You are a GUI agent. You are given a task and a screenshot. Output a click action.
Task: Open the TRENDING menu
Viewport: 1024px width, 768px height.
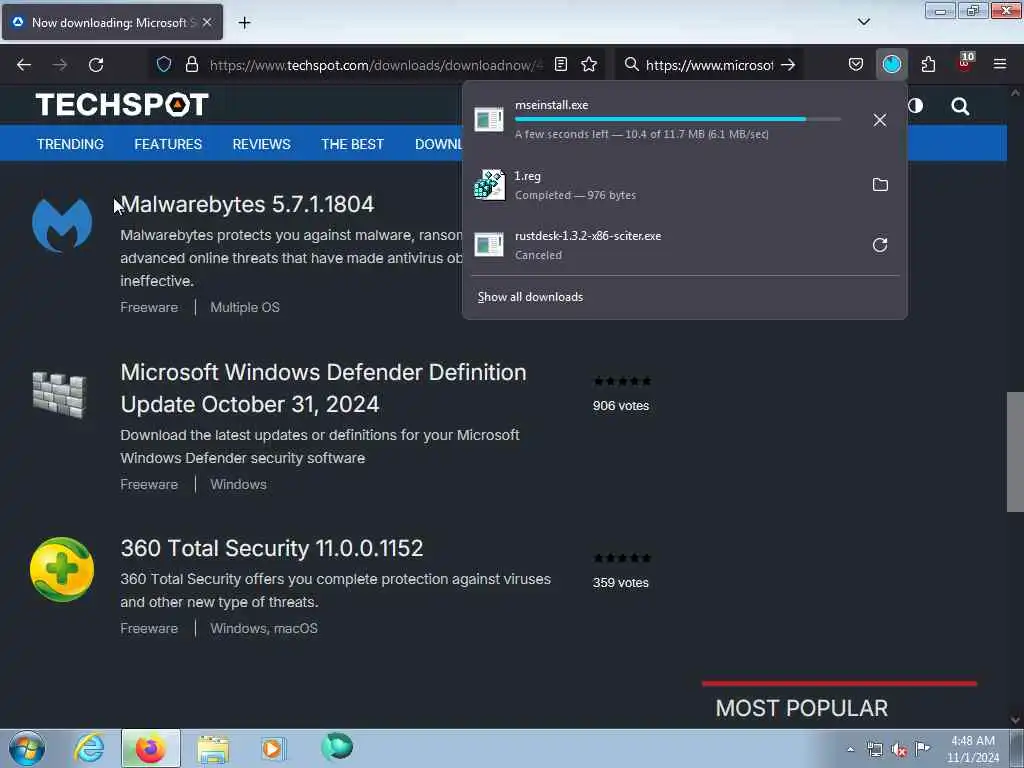(x=70, y=144)
